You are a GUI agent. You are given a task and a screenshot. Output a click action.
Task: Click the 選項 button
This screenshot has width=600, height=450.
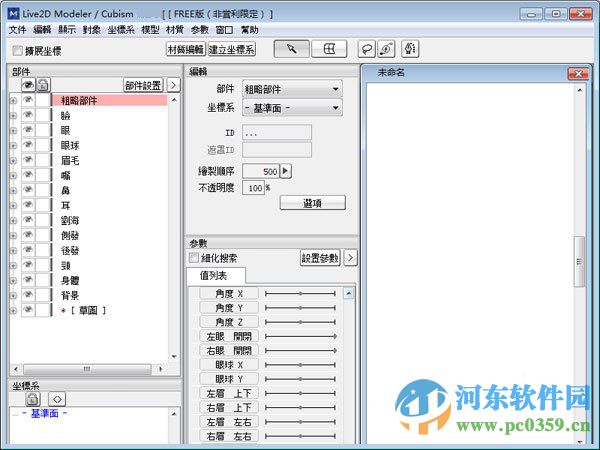point(313,203)
